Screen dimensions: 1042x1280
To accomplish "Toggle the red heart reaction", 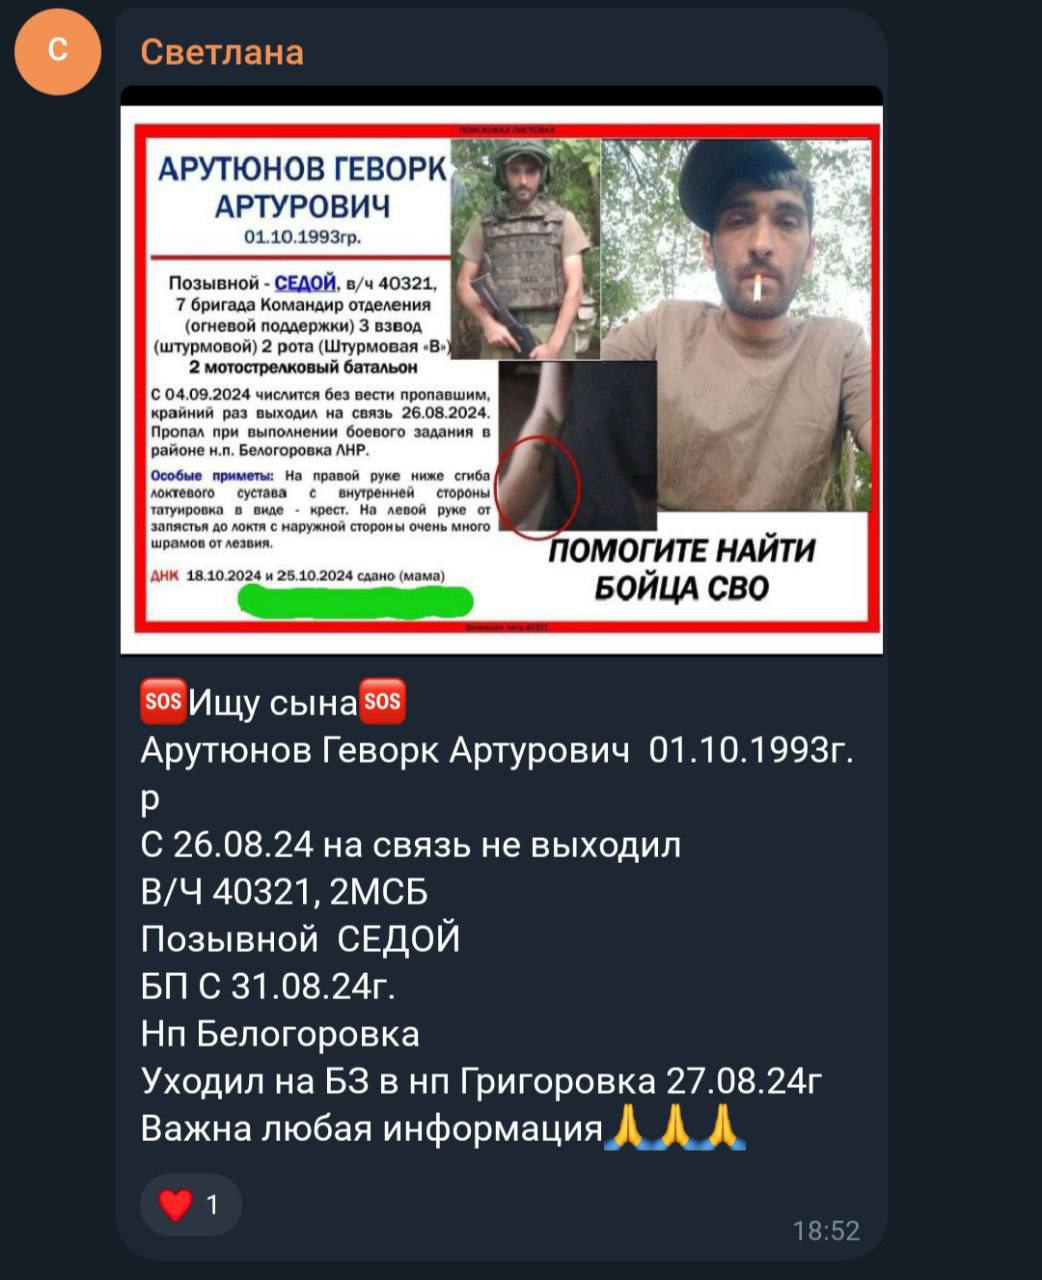I will click(175, 1205).
